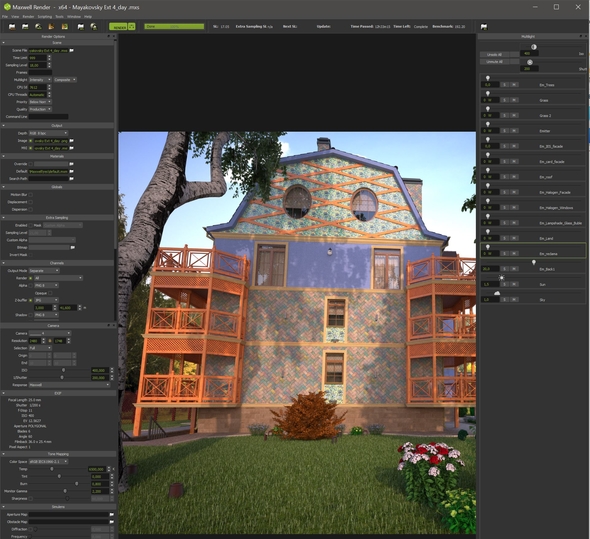Screen dimensions: 590x539
Task: Open Color Space dropdown
Action: pyautogui.click(x=48, y=461)
